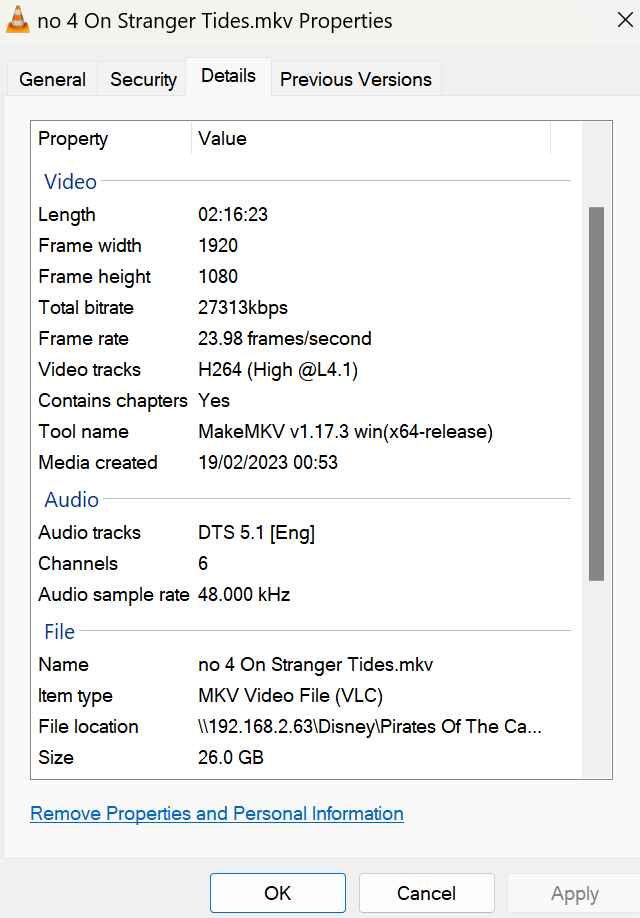Select the Details tab
This screenshot has width=640, height=918.
tap(228, 76)
